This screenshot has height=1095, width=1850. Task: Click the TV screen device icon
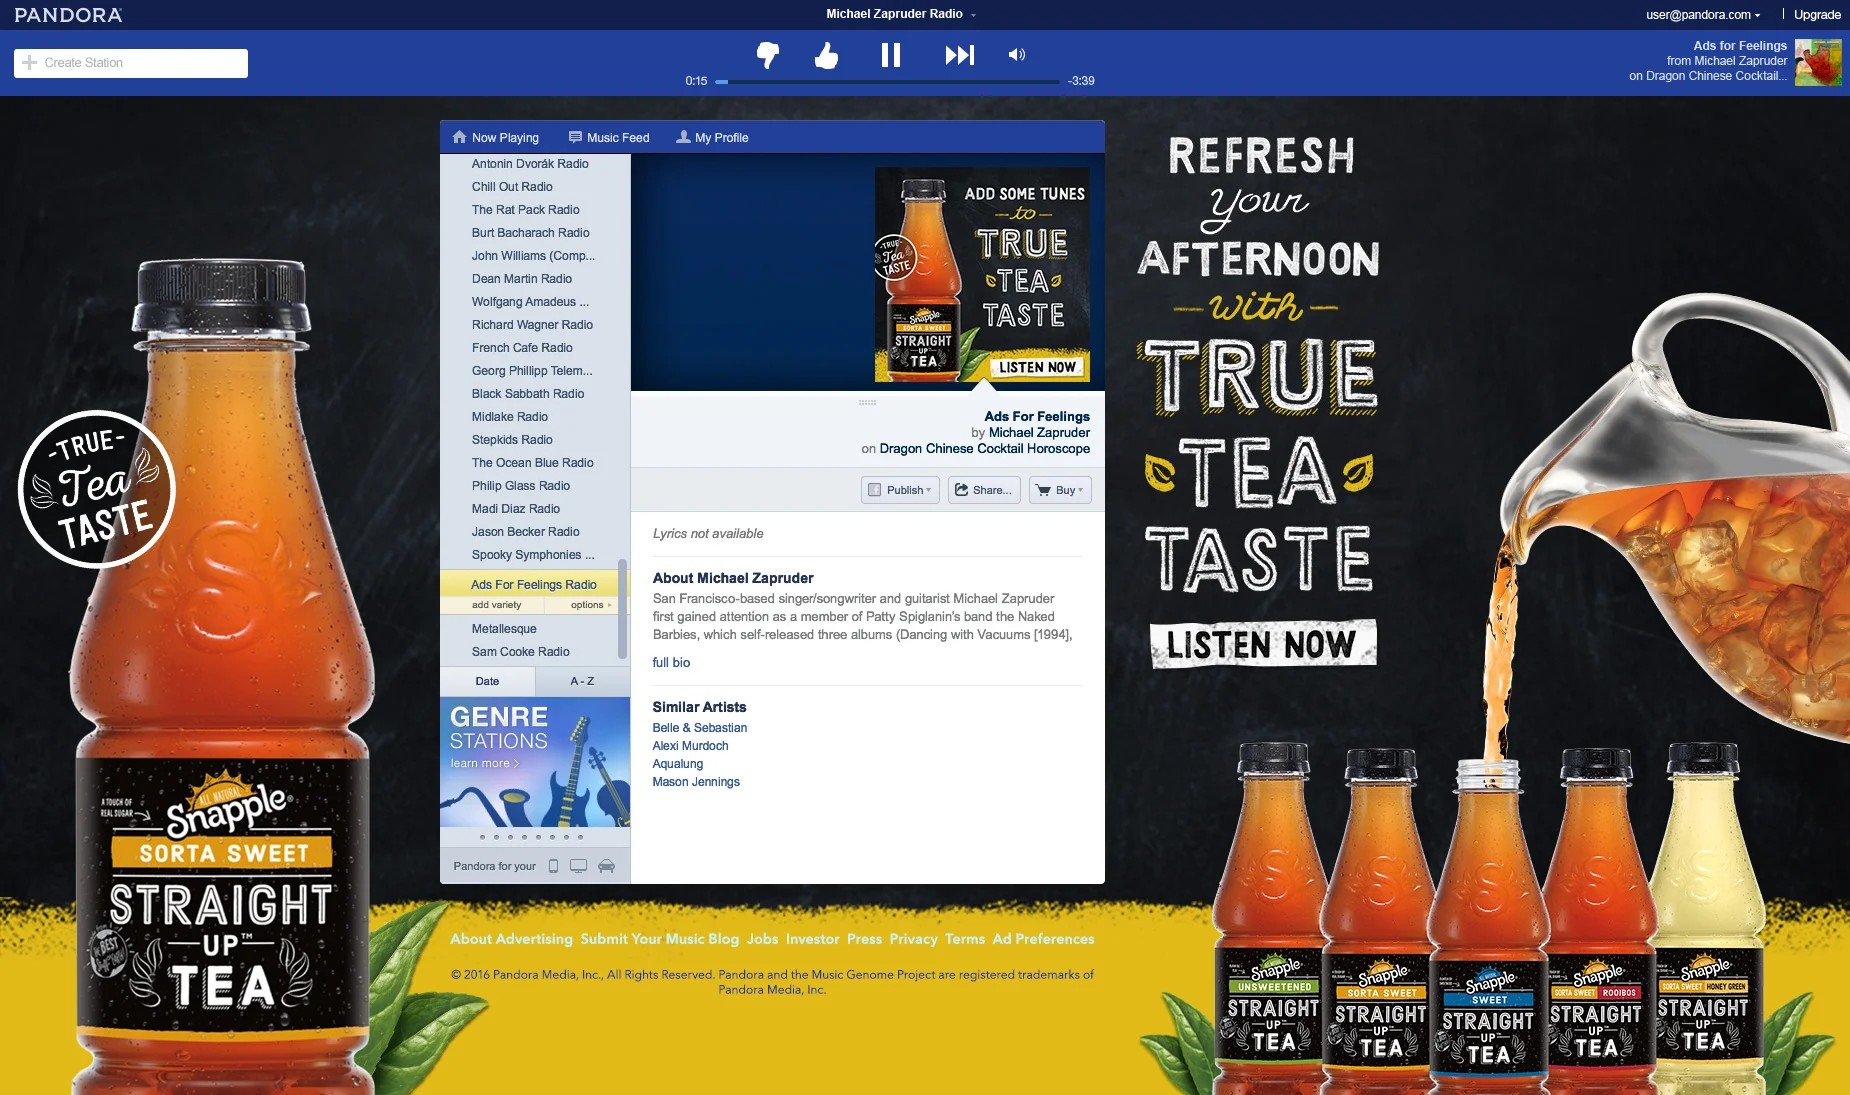point(578,866)
